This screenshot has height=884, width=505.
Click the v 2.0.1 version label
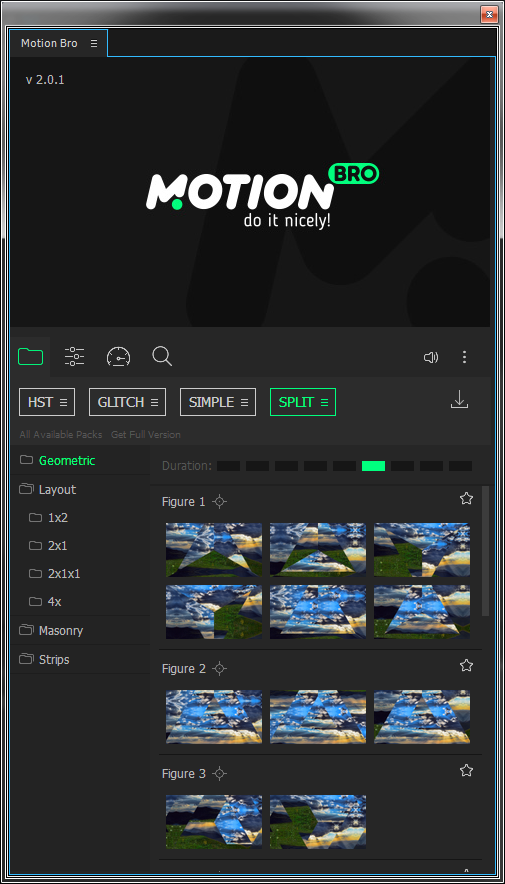tap(45, 80)
